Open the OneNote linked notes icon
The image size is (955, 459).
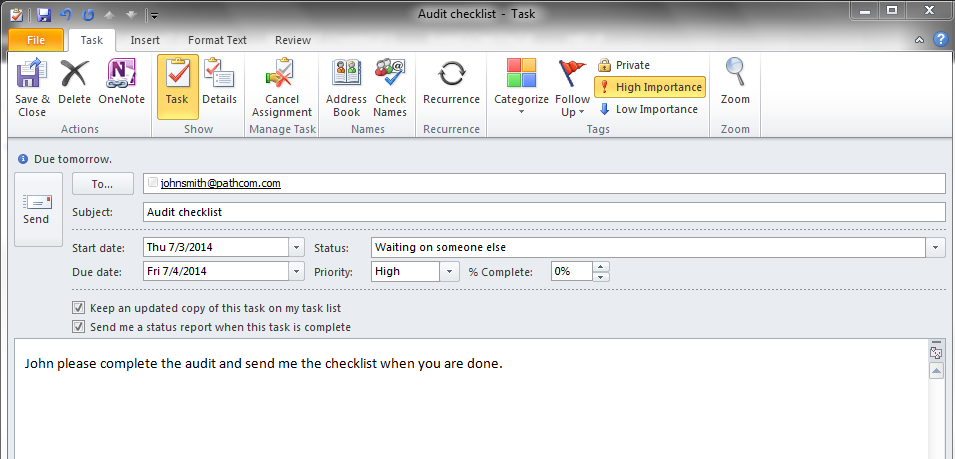pyautogui.click(x=121, y=82)
